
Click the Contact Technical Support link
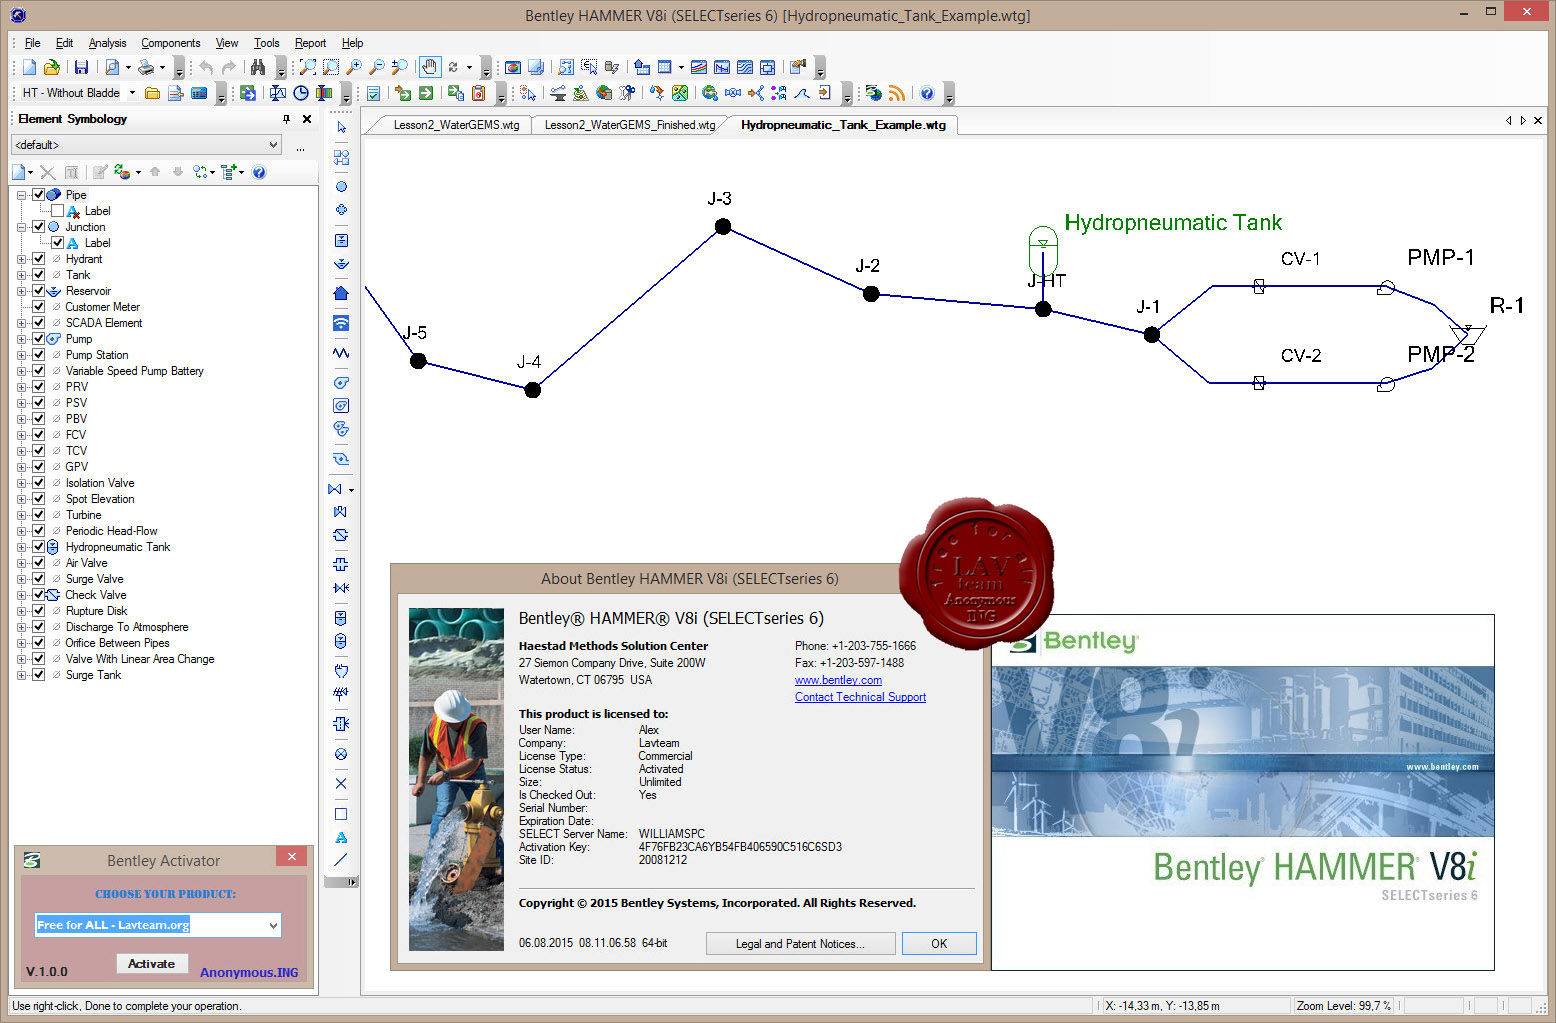[860, 697]
